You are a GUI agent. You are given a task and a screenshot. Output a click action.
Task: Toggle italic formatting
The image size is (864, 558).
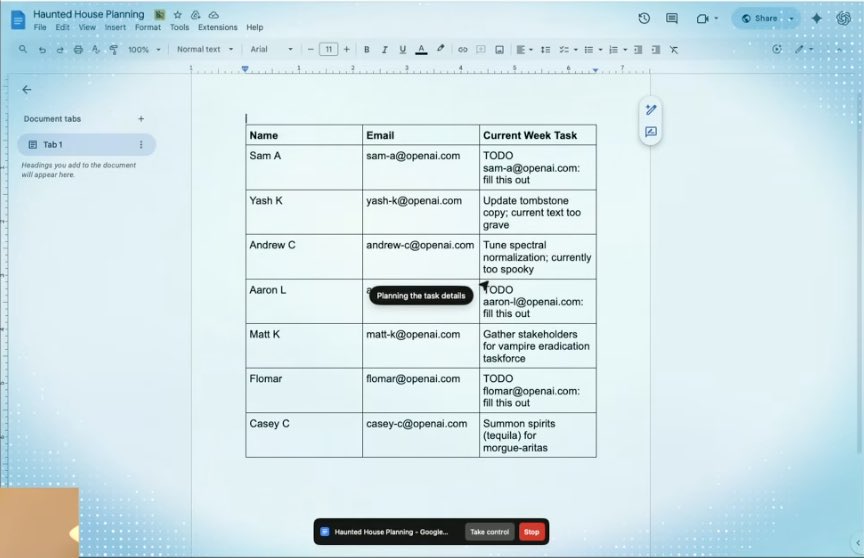(x=385, y=50)
